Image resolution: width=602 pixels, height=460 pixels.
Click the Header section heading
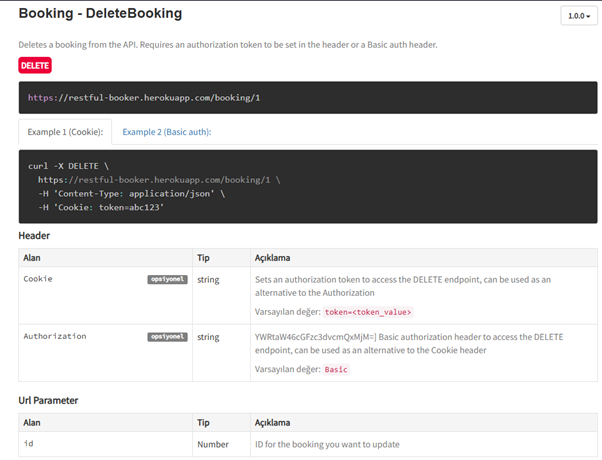34,235
